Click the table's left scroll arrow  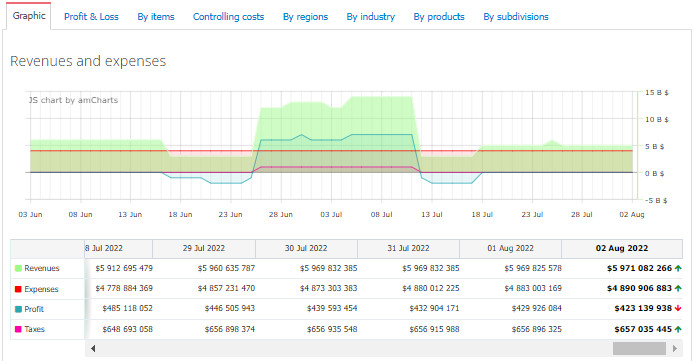93,349
